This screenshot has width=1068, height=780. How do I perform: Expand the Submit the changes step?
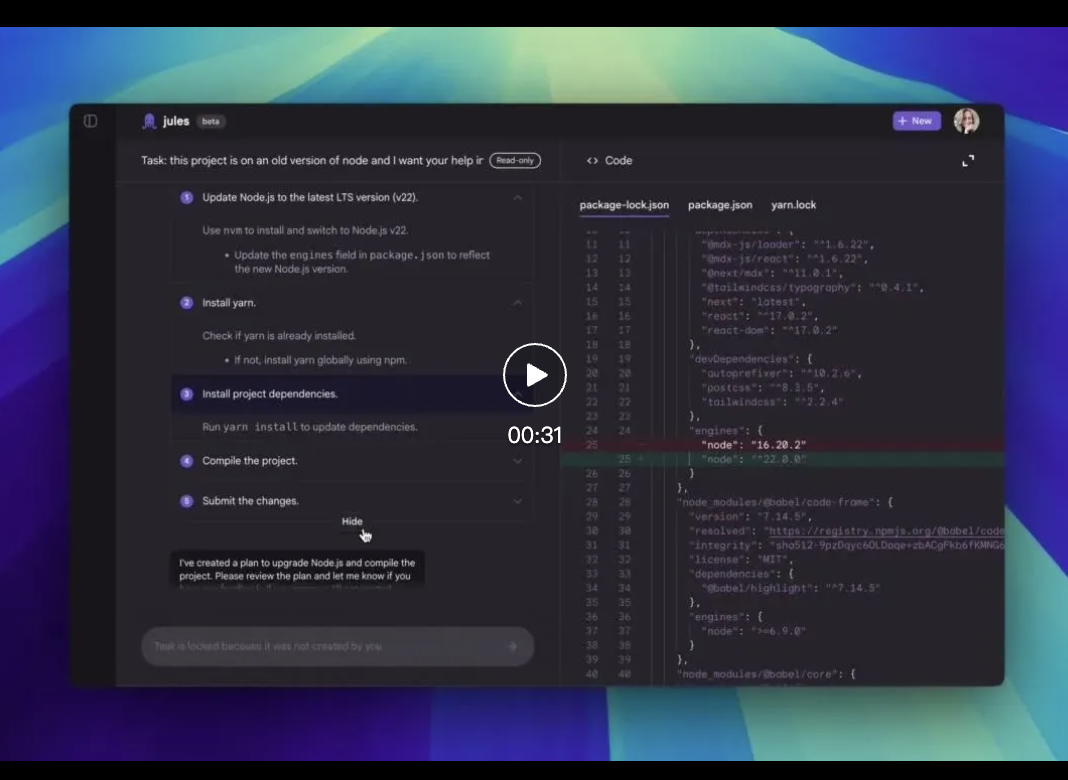click(x=517, y=501)
